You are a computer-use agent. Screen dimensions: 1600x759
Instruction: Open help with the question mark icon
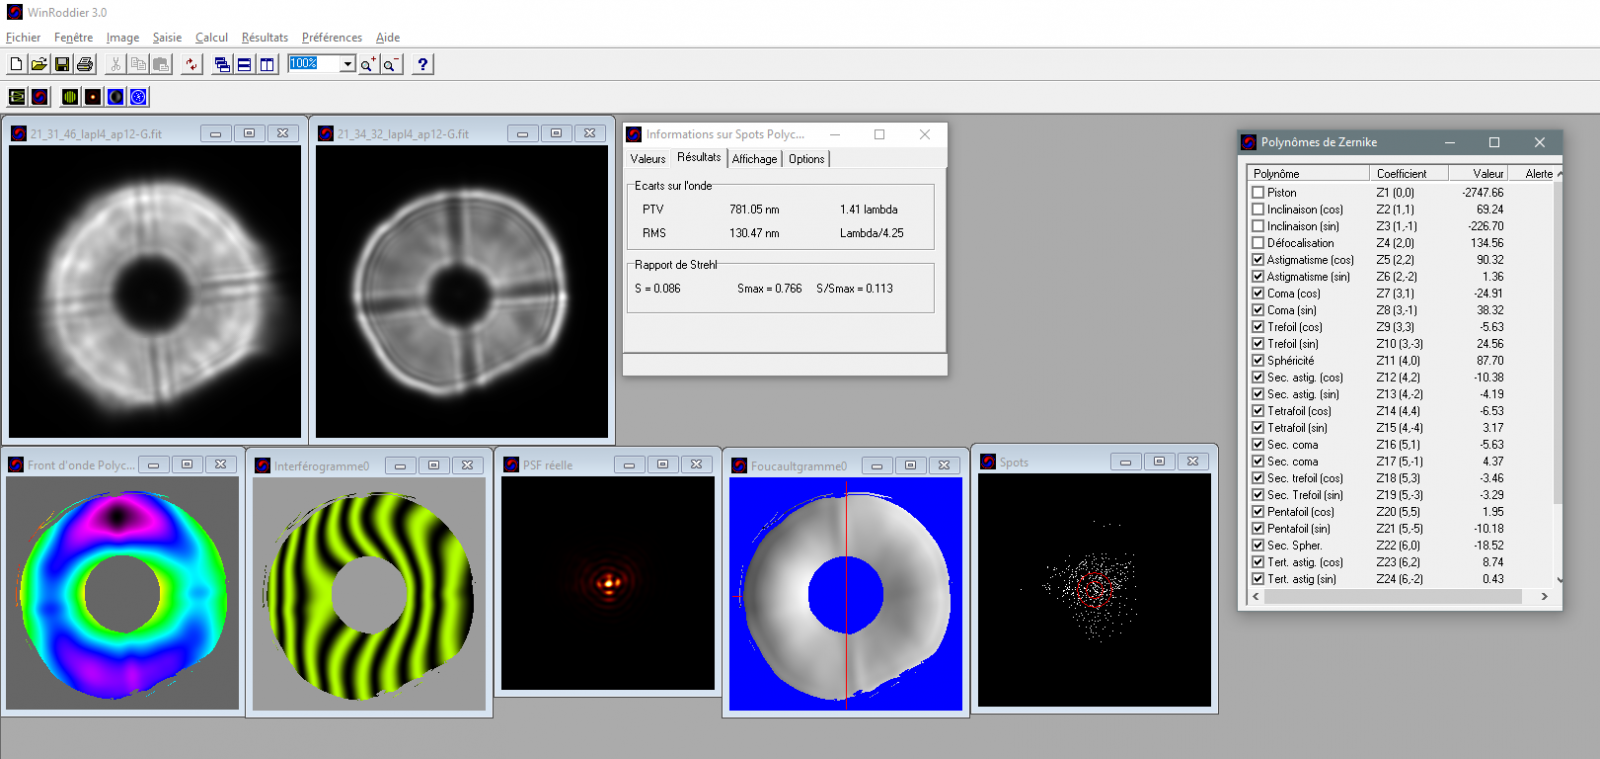pos(423,64)
